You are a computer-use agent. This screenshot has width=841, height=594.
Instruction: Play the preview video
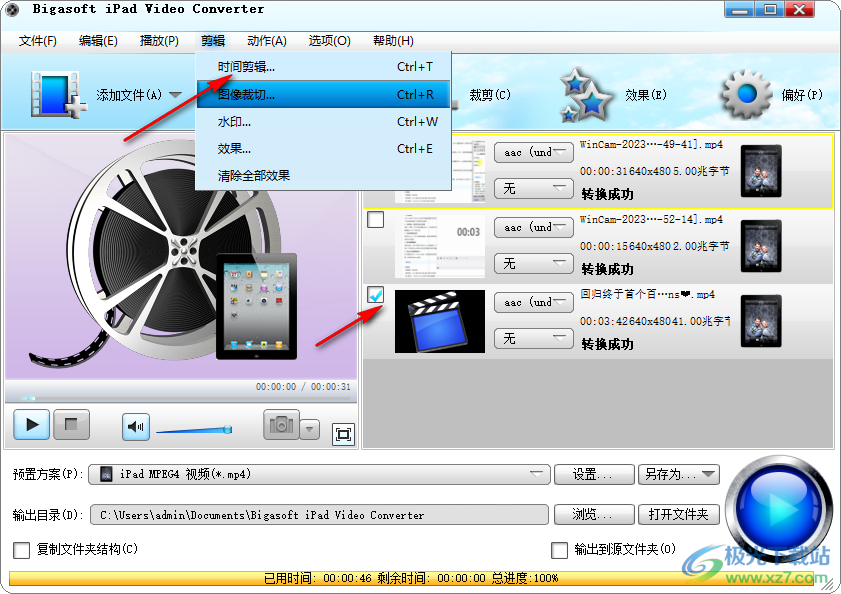point(32,425)
